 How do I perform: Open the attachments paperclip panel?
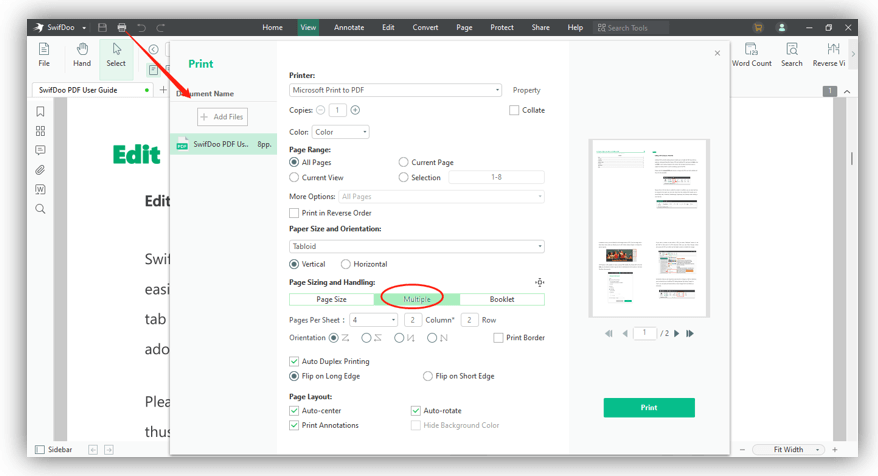[40, 170]
